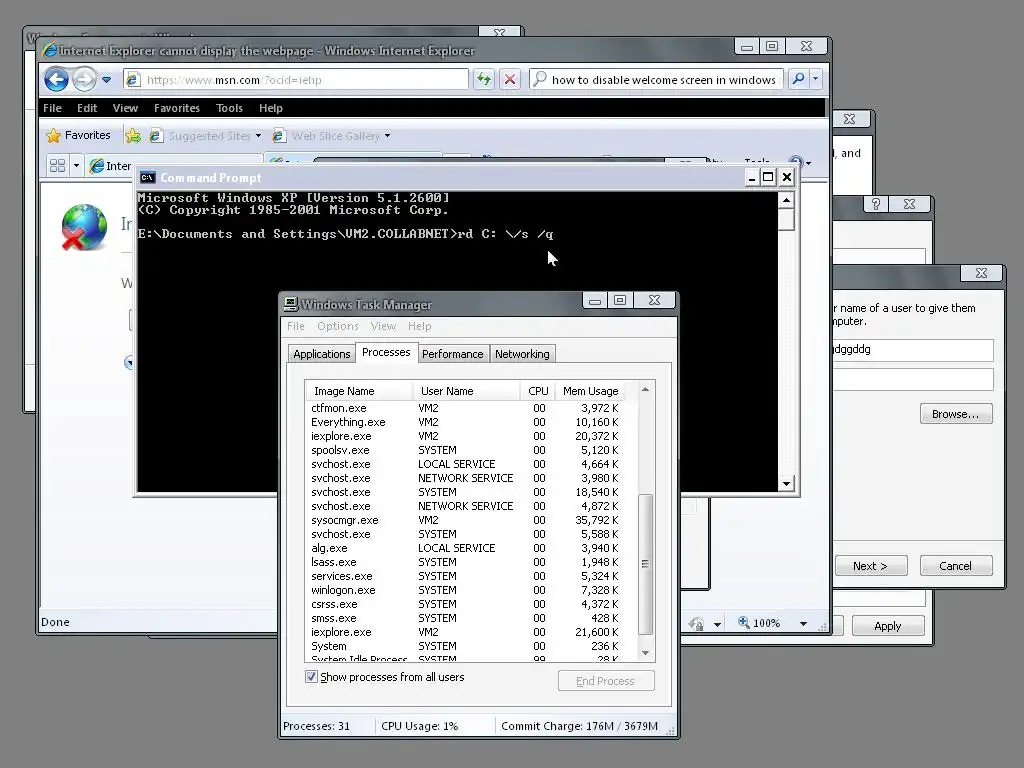1024x768 pixels.
Task: Click the Command Prompt scrollbar up arrow
Action: (786, 200)
